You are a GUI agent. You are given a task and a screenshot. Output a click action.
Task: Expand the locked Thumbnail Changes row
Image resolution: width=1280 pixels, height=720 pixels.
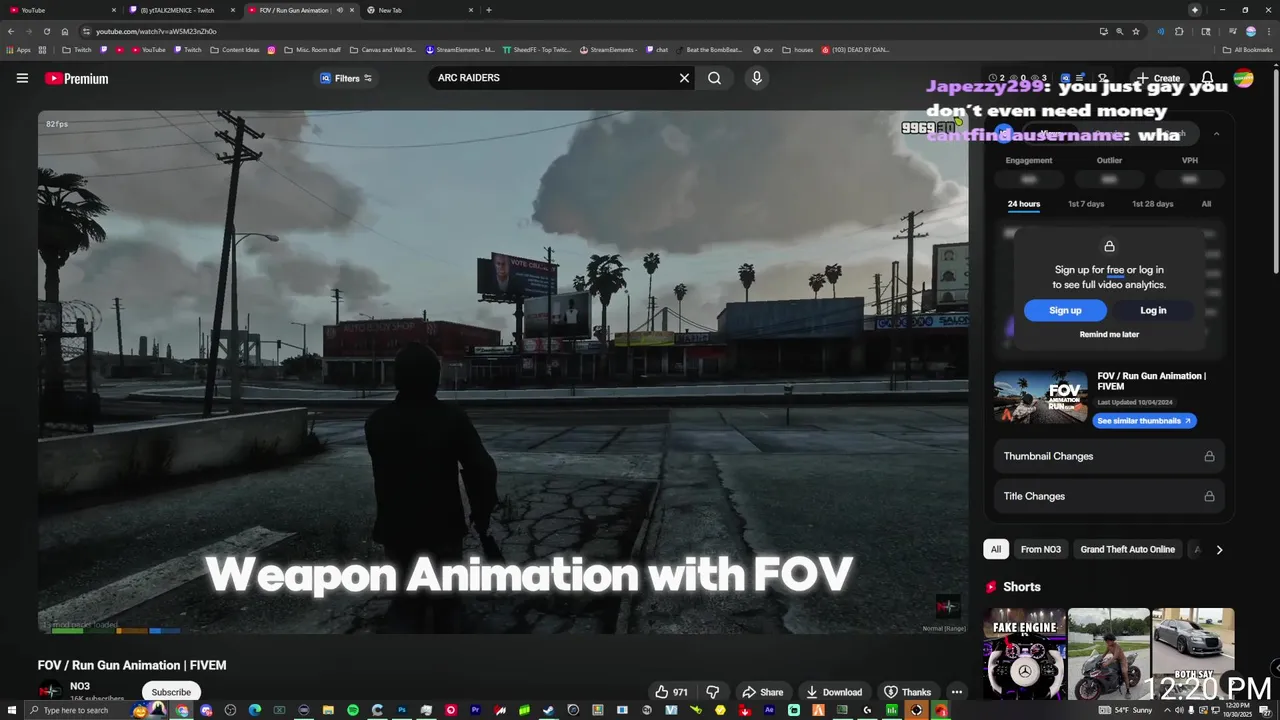click(1109, 456)
